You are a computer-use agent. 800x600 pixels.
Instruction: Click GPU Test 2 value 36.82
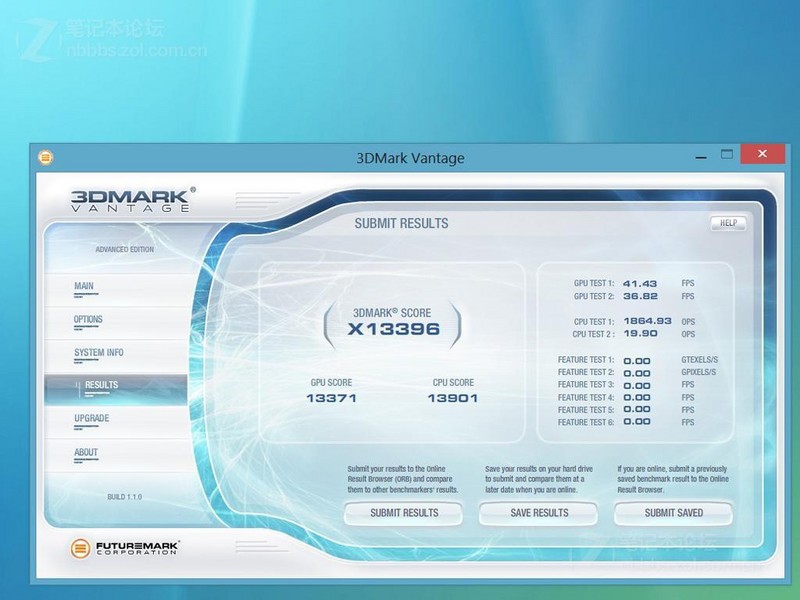click(x=640, y=296)
